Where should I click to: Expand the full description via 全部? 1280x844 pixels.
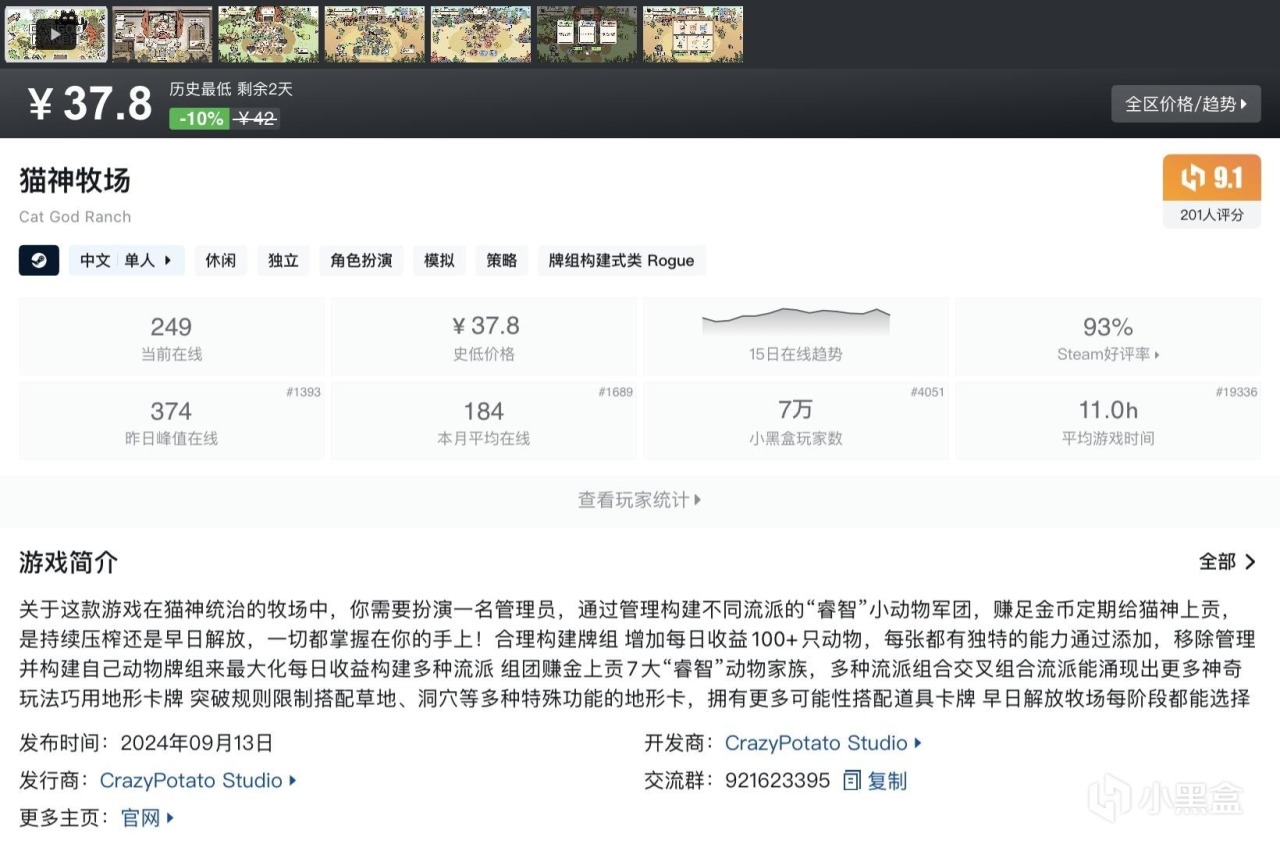coord(1227,562)
